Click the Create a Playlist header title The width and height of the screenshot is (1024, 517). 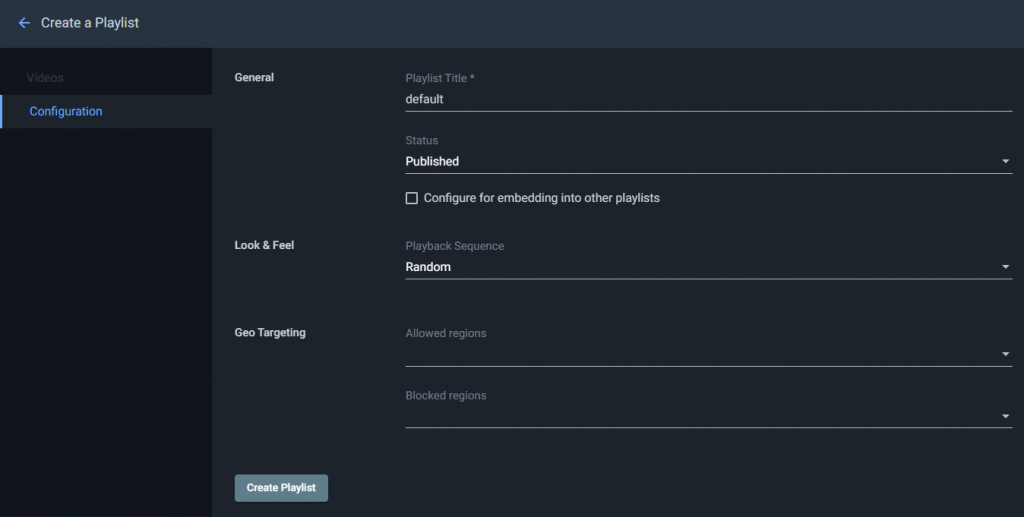90,23
